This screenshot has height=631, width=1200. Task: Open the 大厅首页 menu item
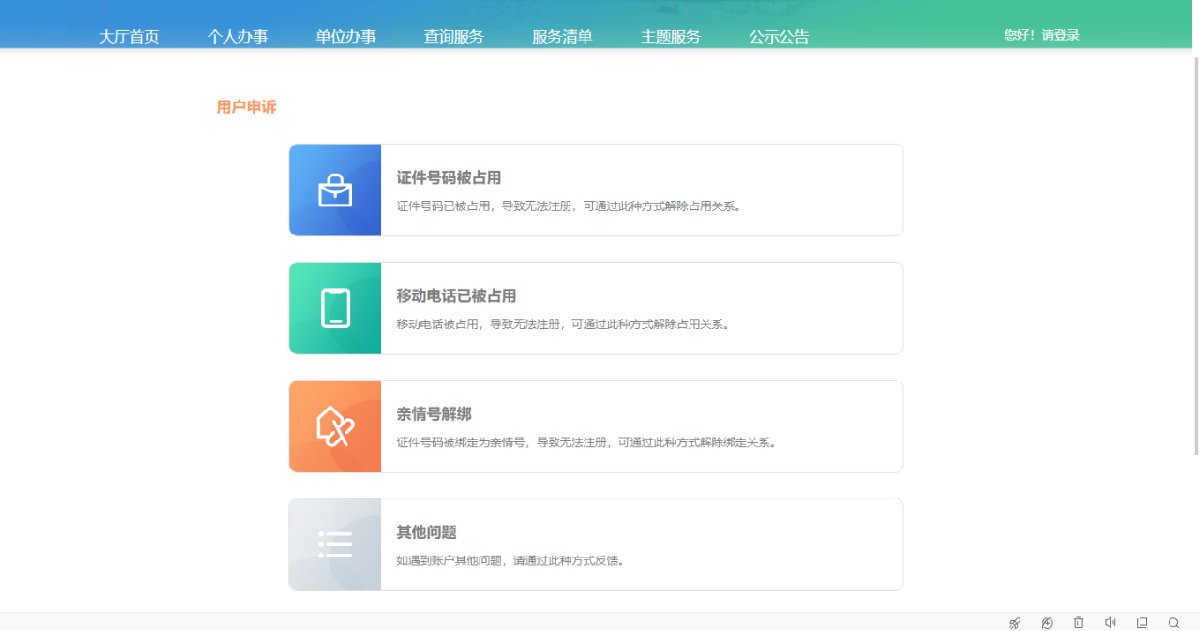[x=129, y=37]
